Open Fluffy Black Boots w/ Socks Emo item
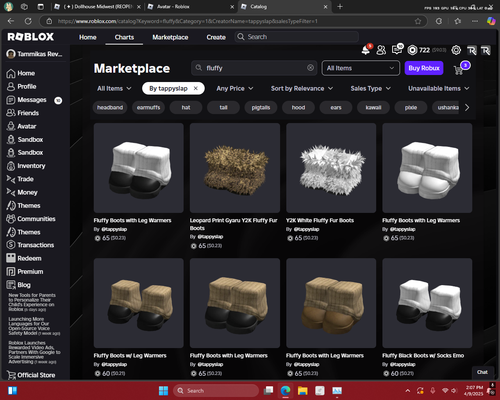This screenshot has height=400, width=500. (x=427, y=303)
